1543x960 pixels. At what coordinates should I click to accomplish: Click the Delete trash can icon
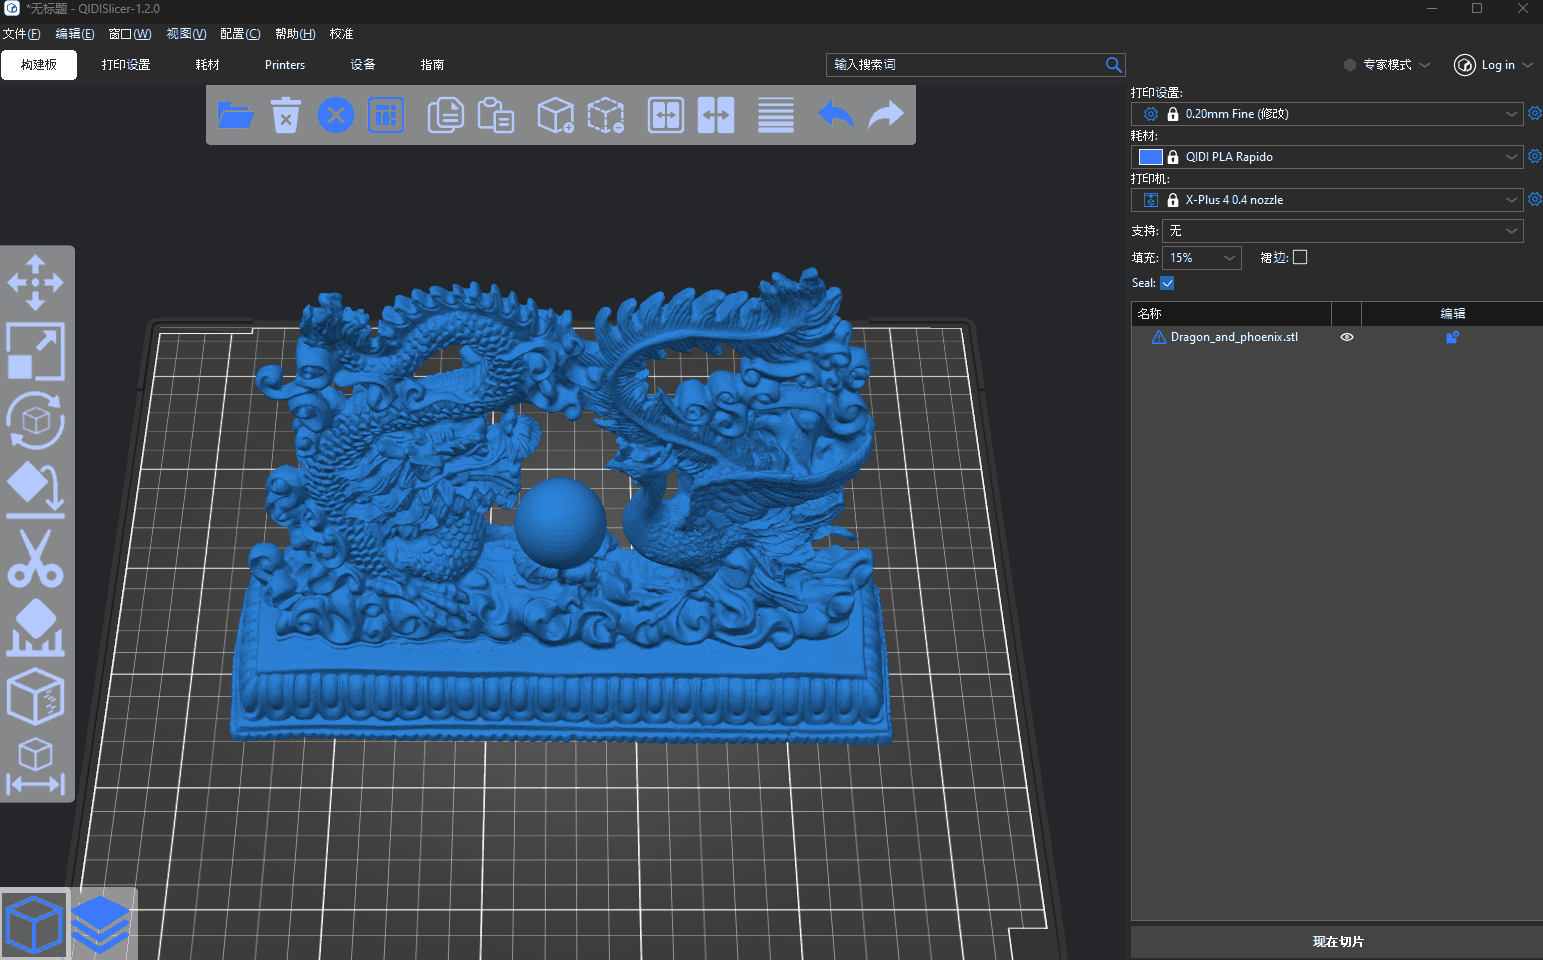(x=286, y=115)
